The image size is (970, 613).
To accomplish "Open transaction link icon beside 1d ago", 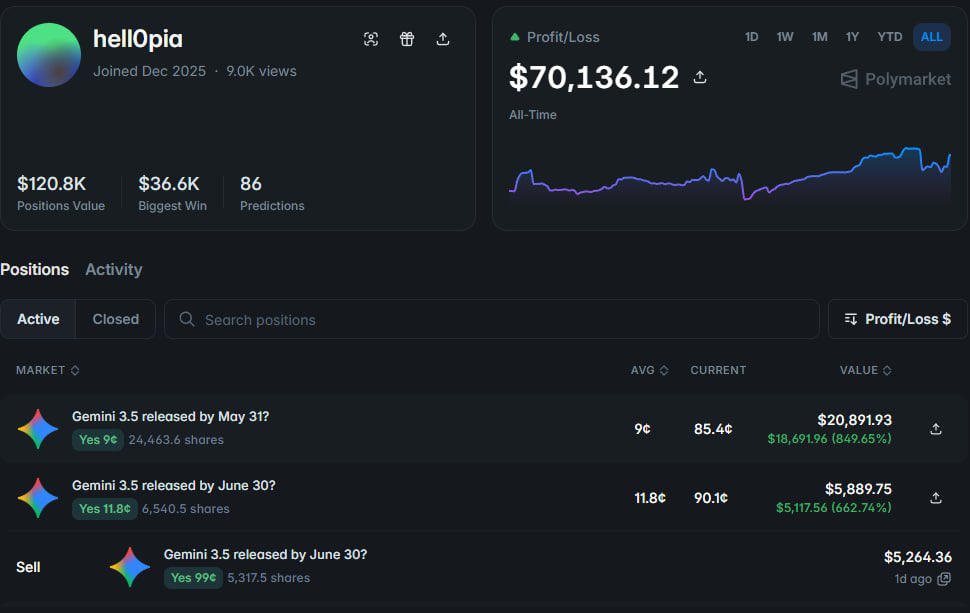I will 944,578.
